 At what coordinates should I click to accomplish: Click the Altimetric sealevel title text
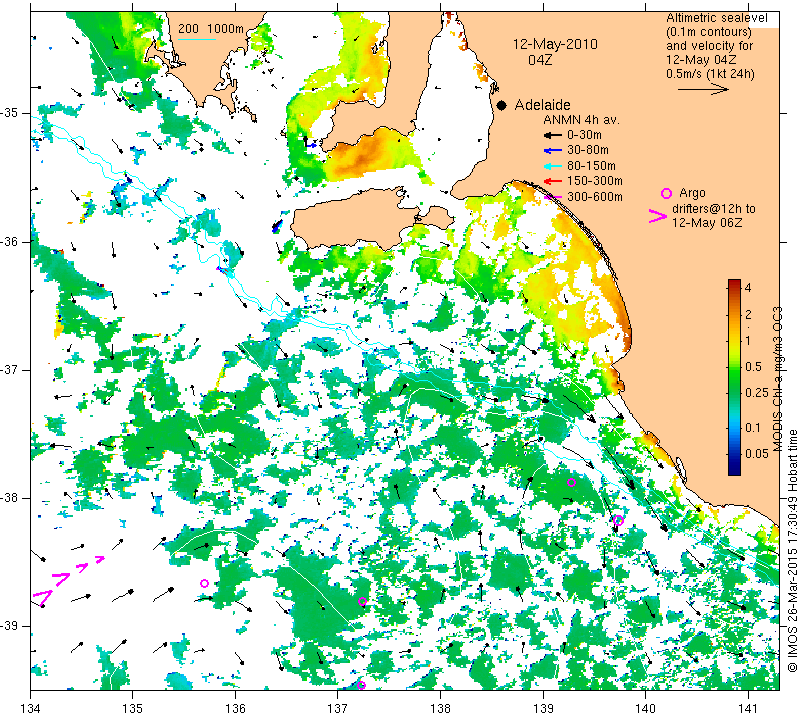(716, 18)
